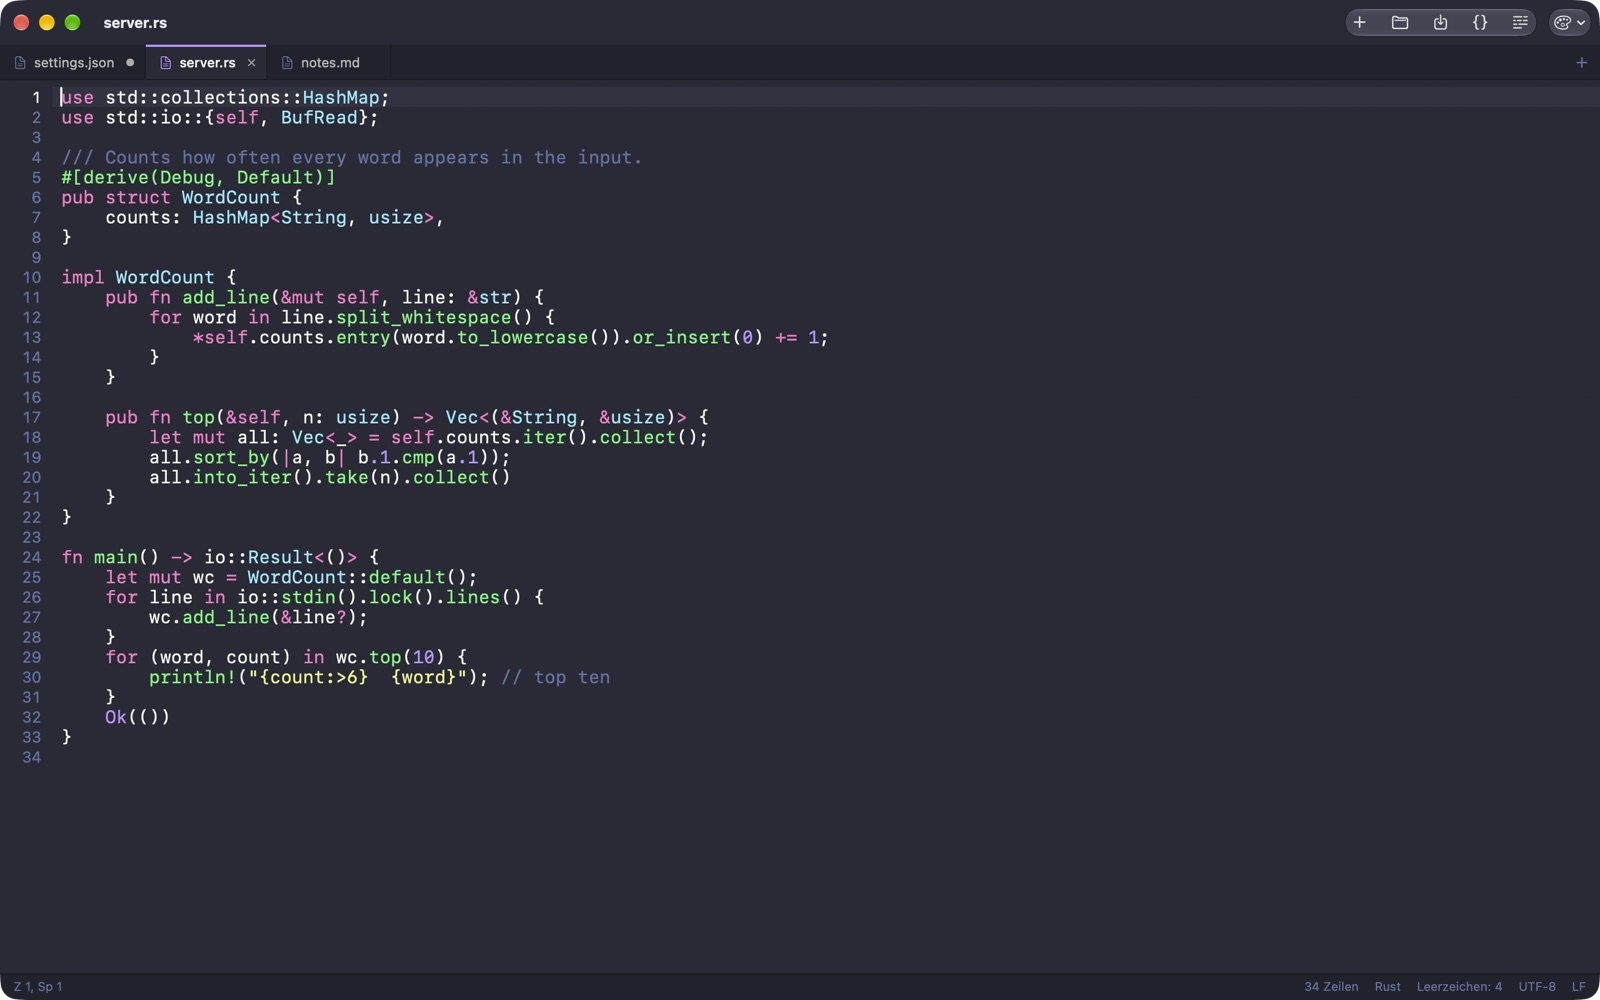Click the add_line function name on line 11

226,297
